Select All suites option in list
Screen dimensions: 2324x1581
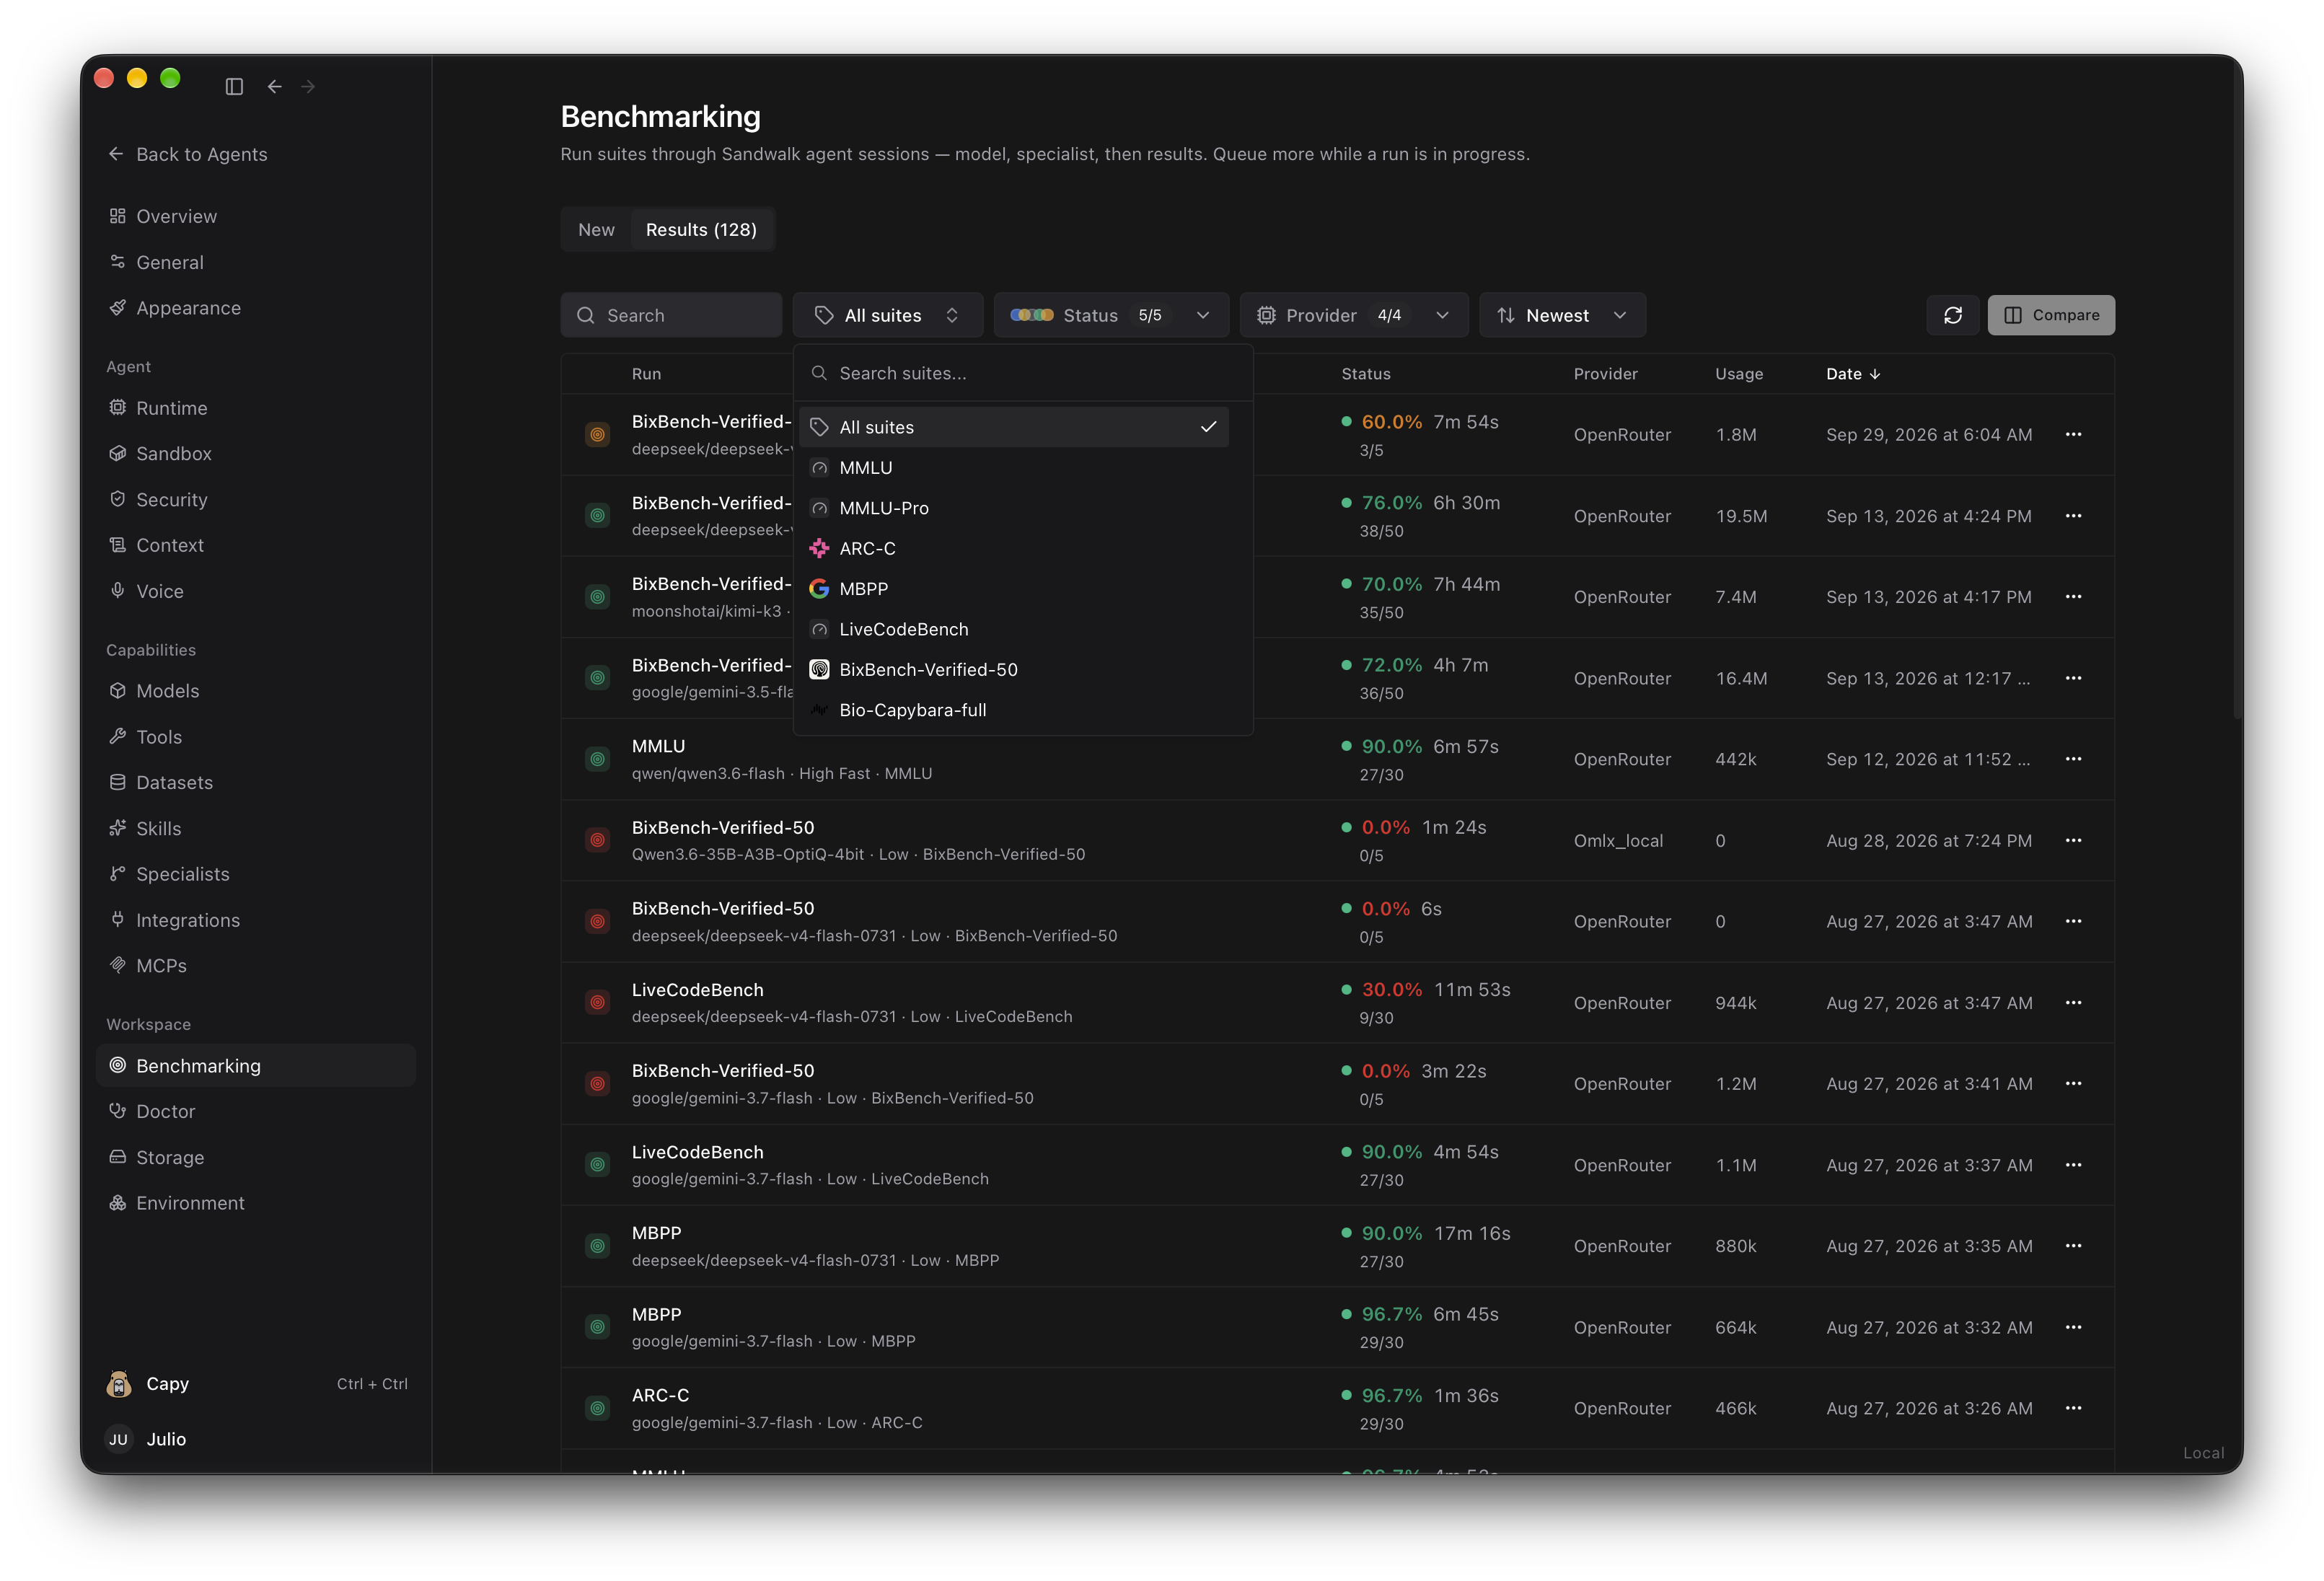1014,427
